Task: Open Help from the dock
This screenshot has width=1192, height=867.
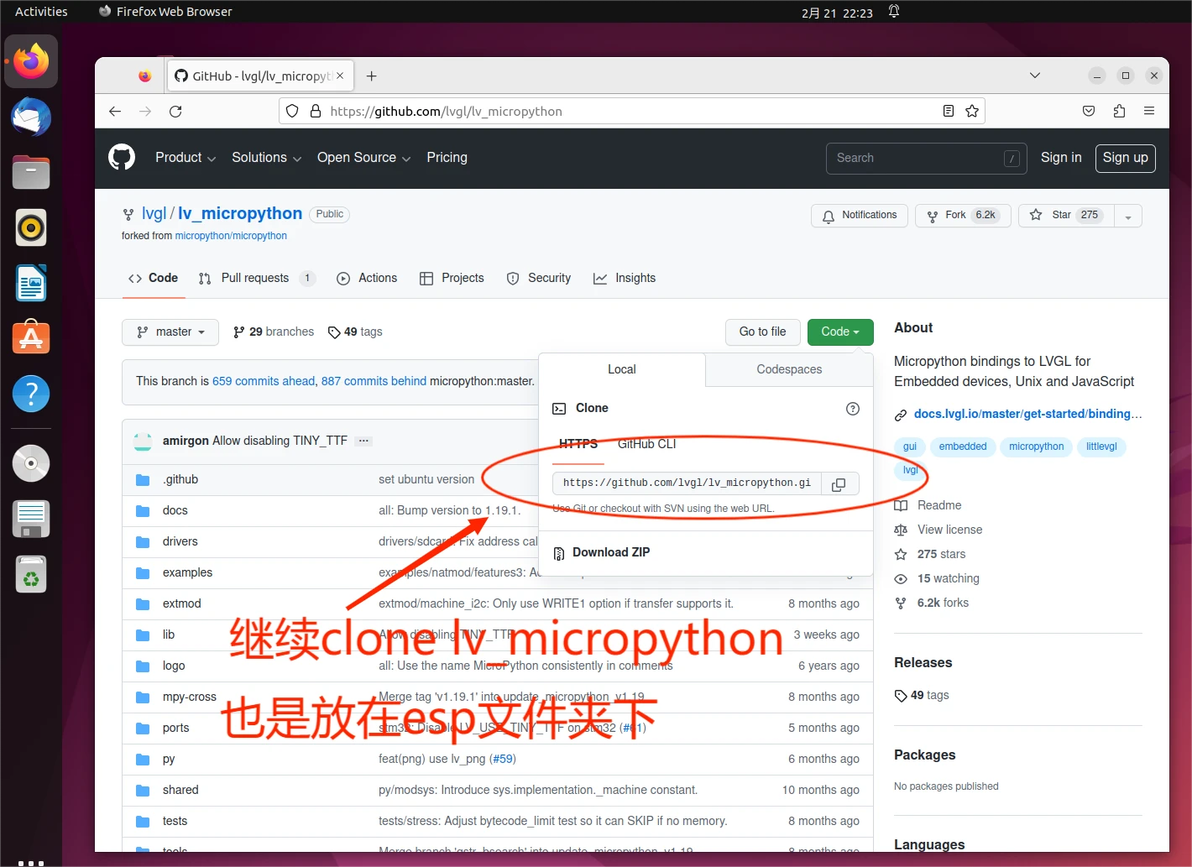Action: point(31,394)
